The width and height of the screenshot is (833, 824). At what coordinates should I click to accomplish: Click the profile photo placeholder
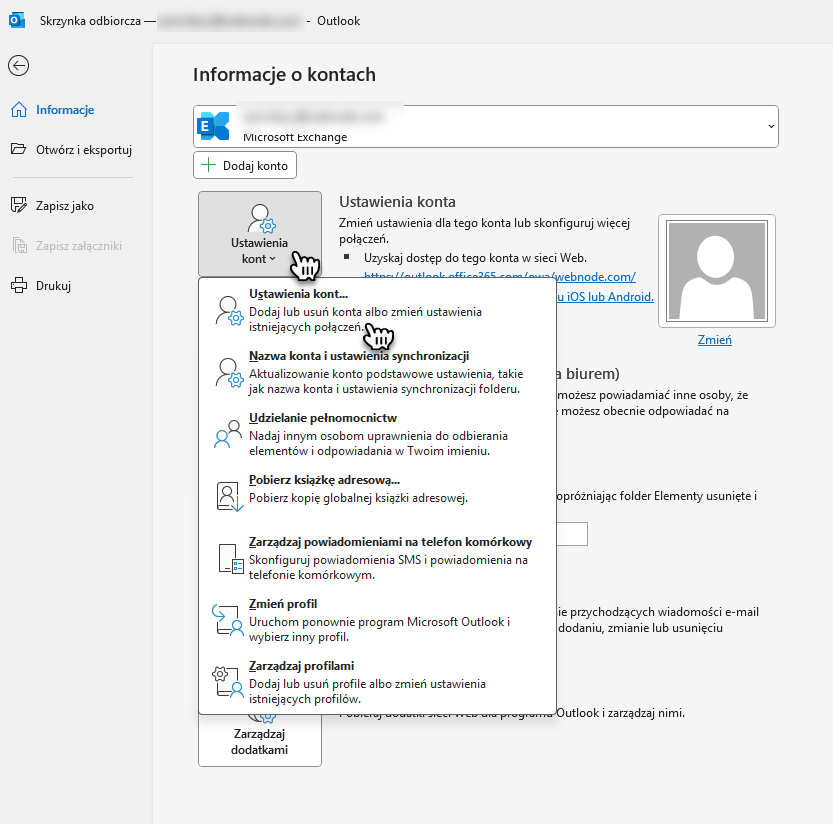tap(717, 271)
